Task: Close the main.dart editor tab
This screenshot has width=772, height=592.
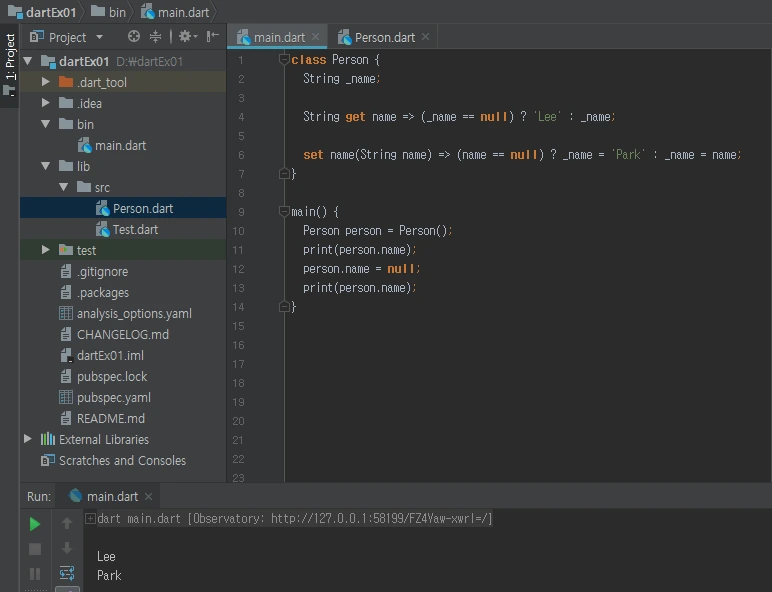Action: click(316, 37)
